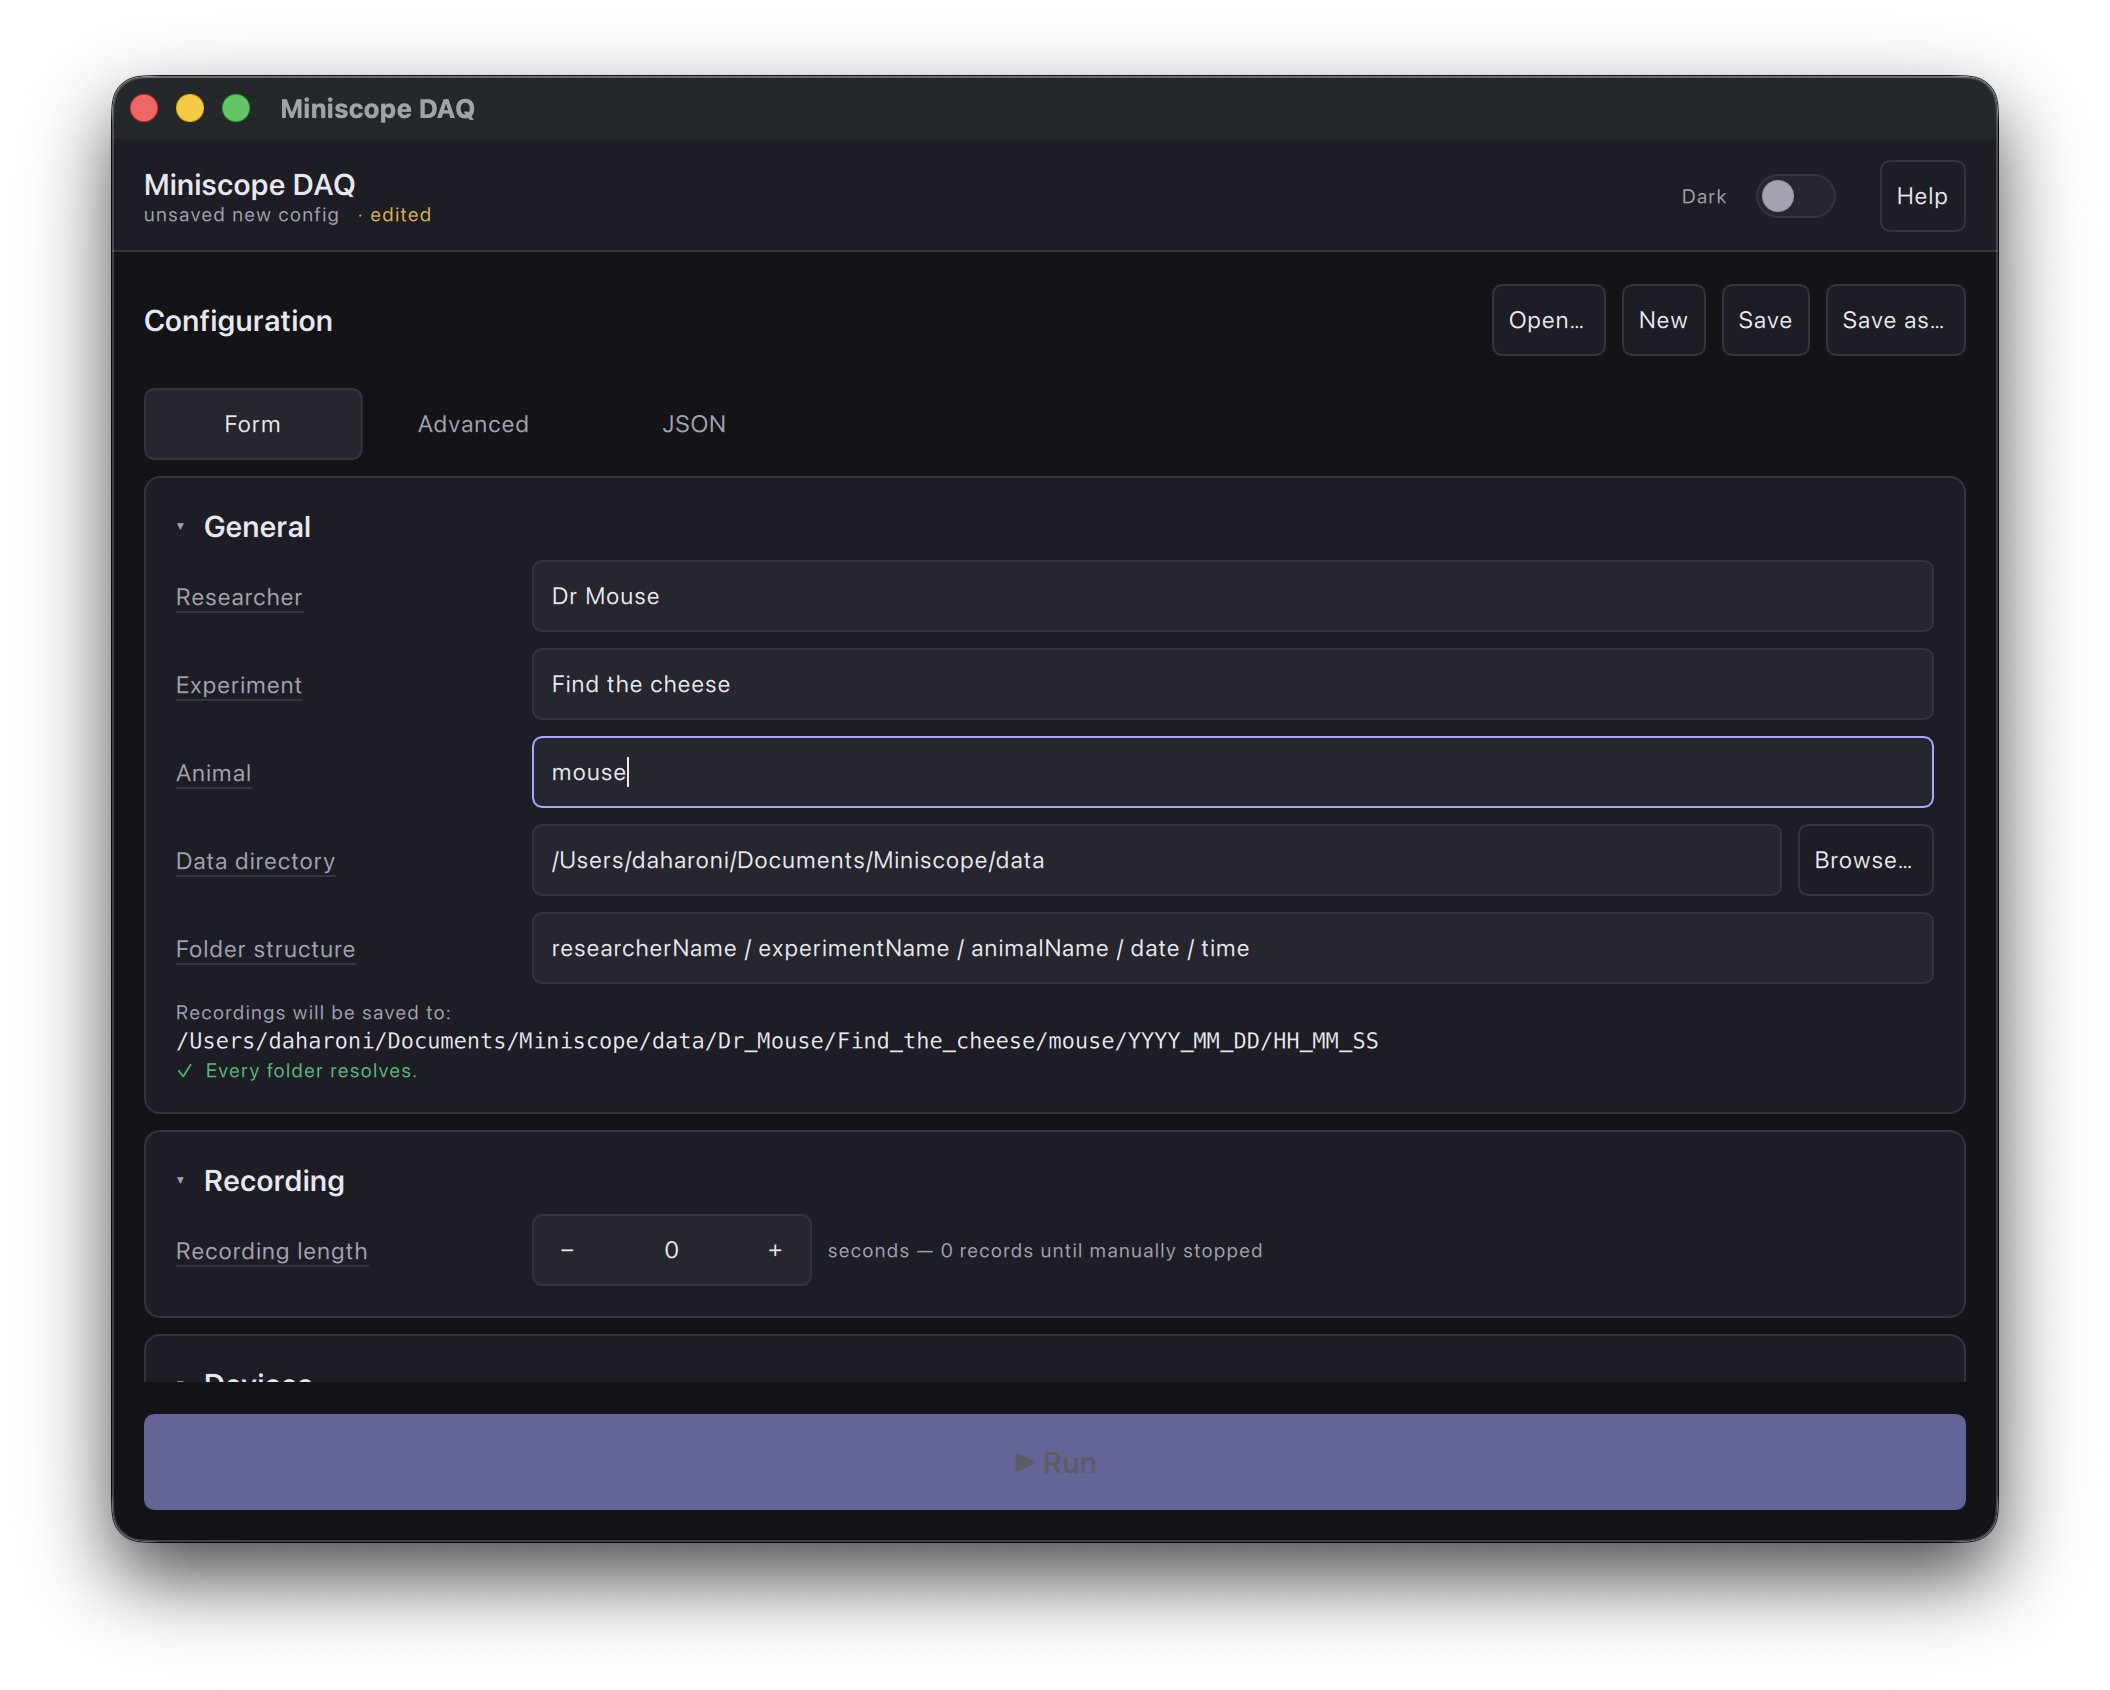
Task: Click the Recording length label
Action: 272,1251
